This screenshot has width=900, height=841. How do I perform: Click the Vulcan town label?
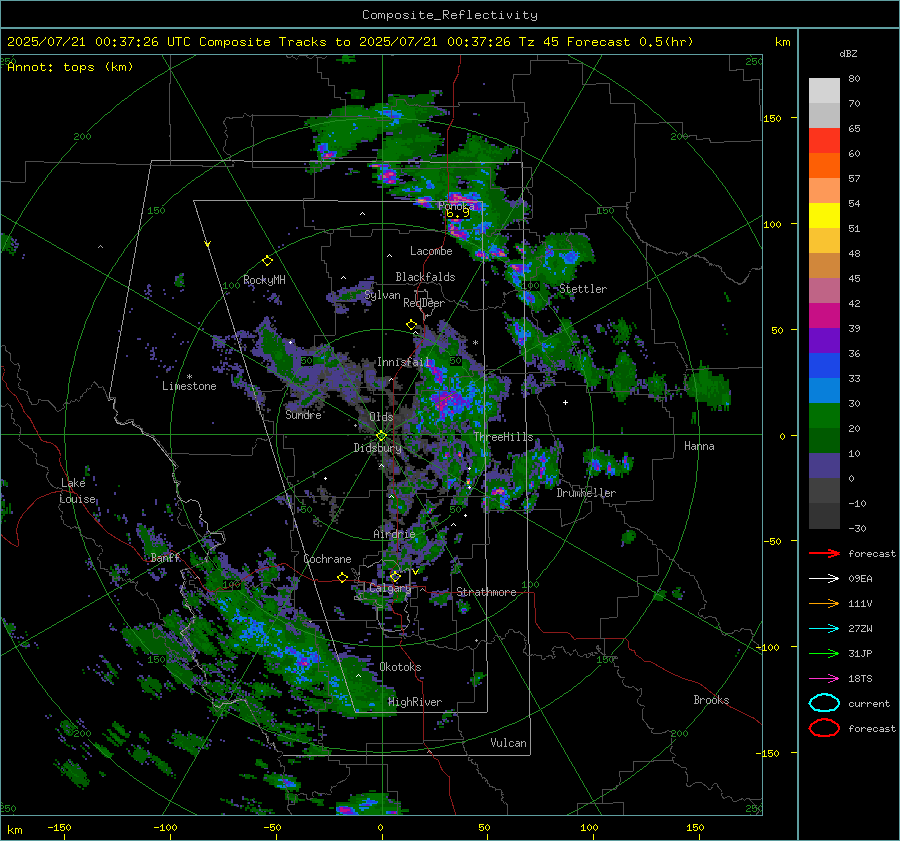tap(508, 743)
